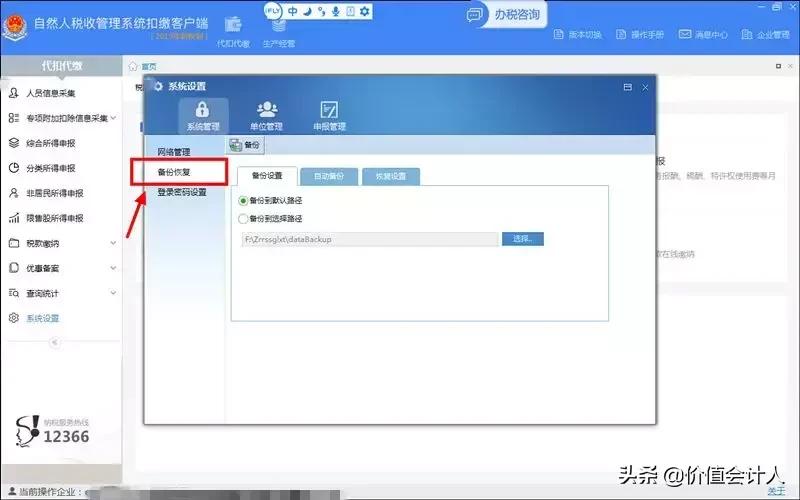Open 企业管理 in top bar

tap(765, 34)
